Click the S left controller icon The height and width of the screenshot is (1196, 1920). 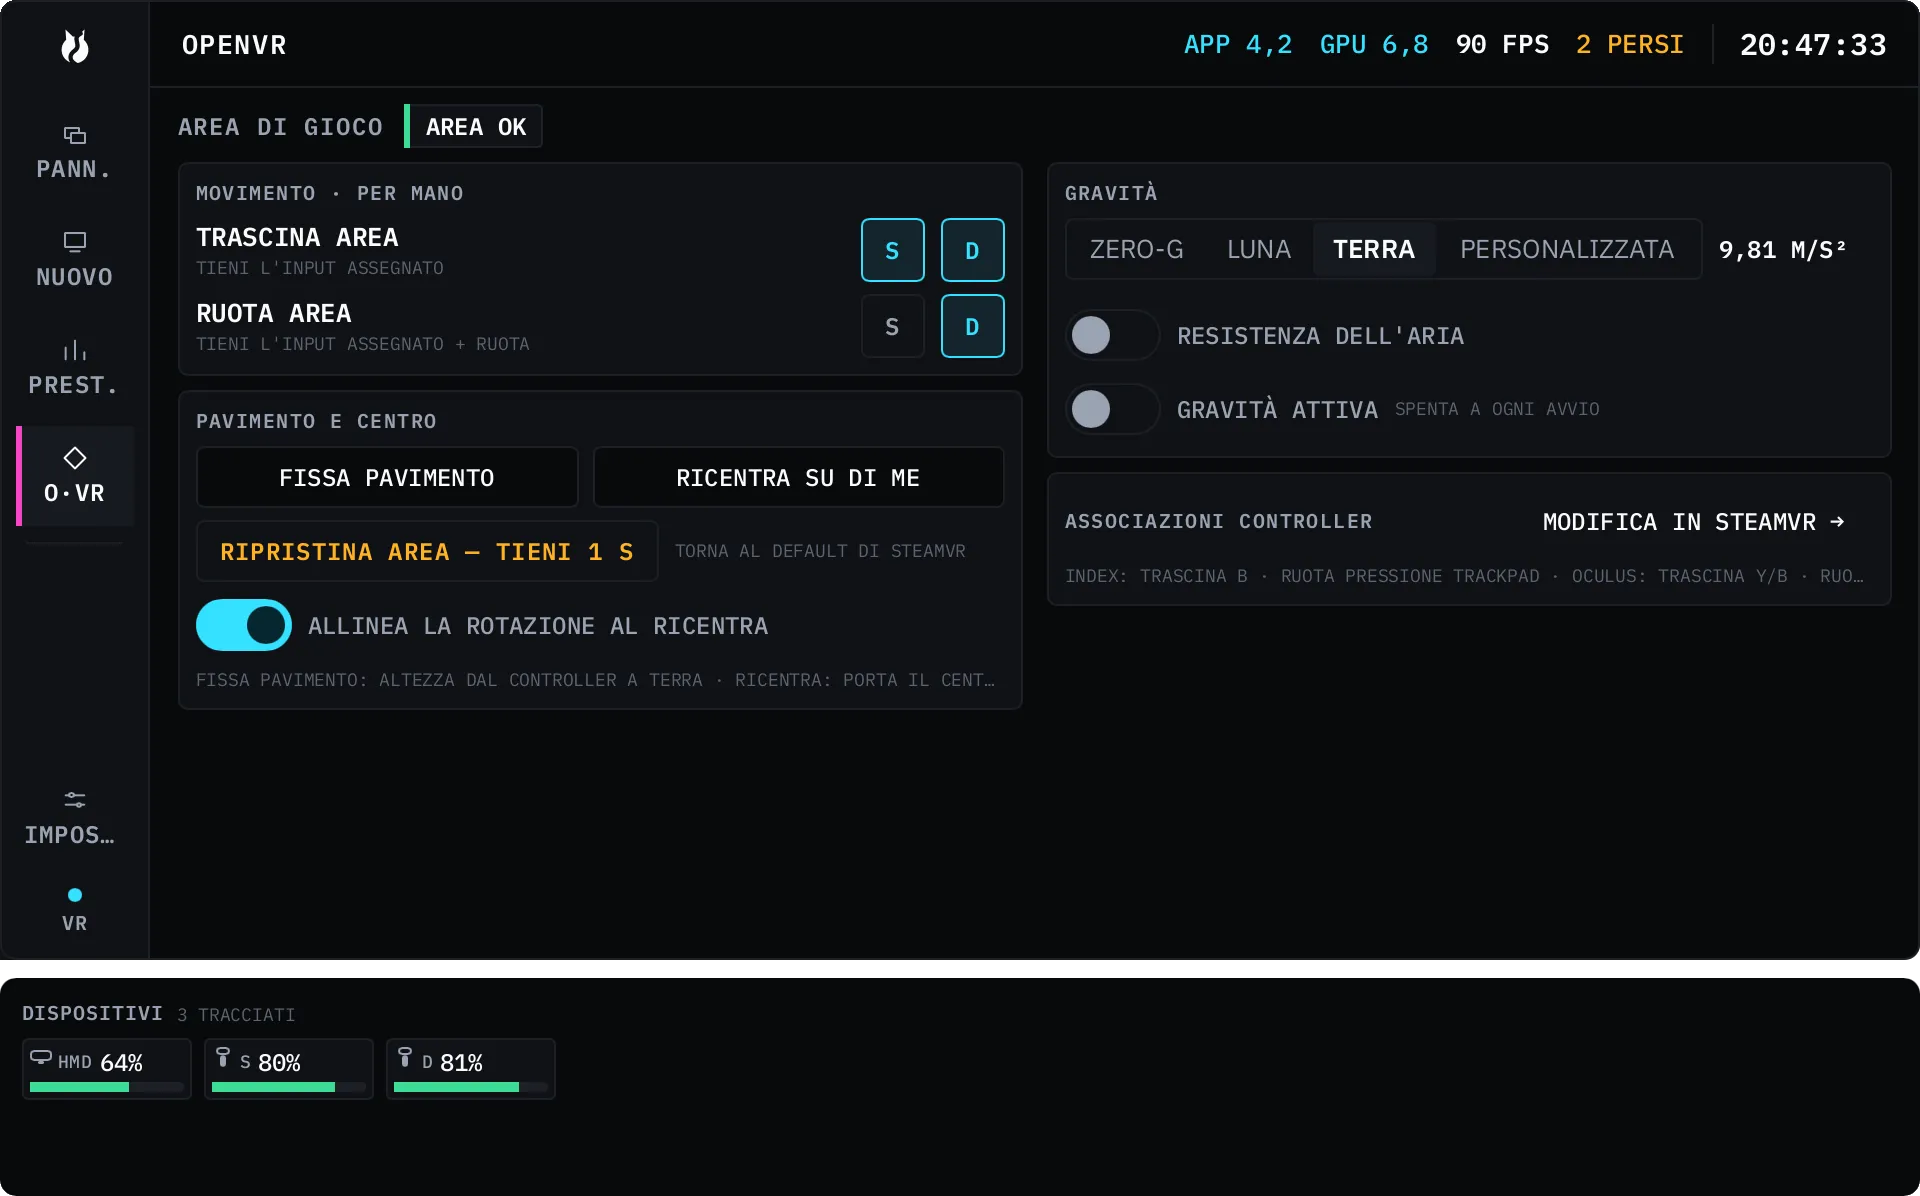223,1057
